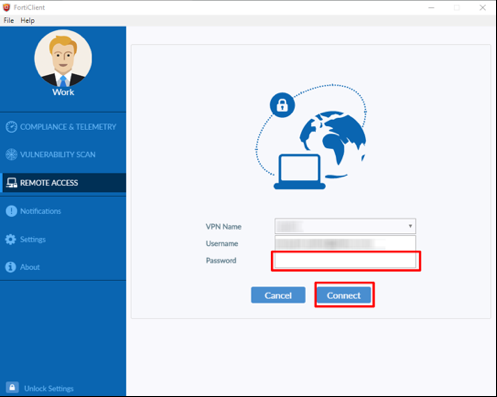Click the Settings gear icon
The width and height of the screenshot is (497, 397).
11,239
